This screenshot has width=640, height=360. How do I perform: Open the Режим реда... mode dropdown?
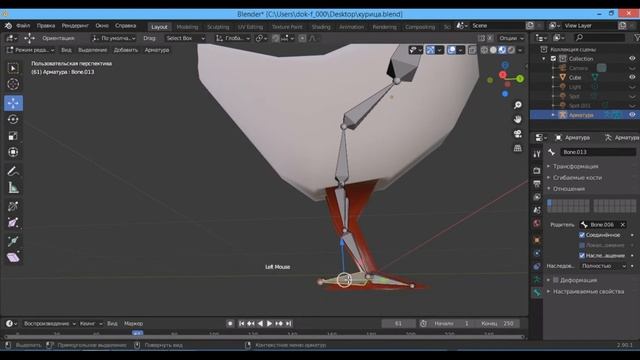tap(31, 50)
